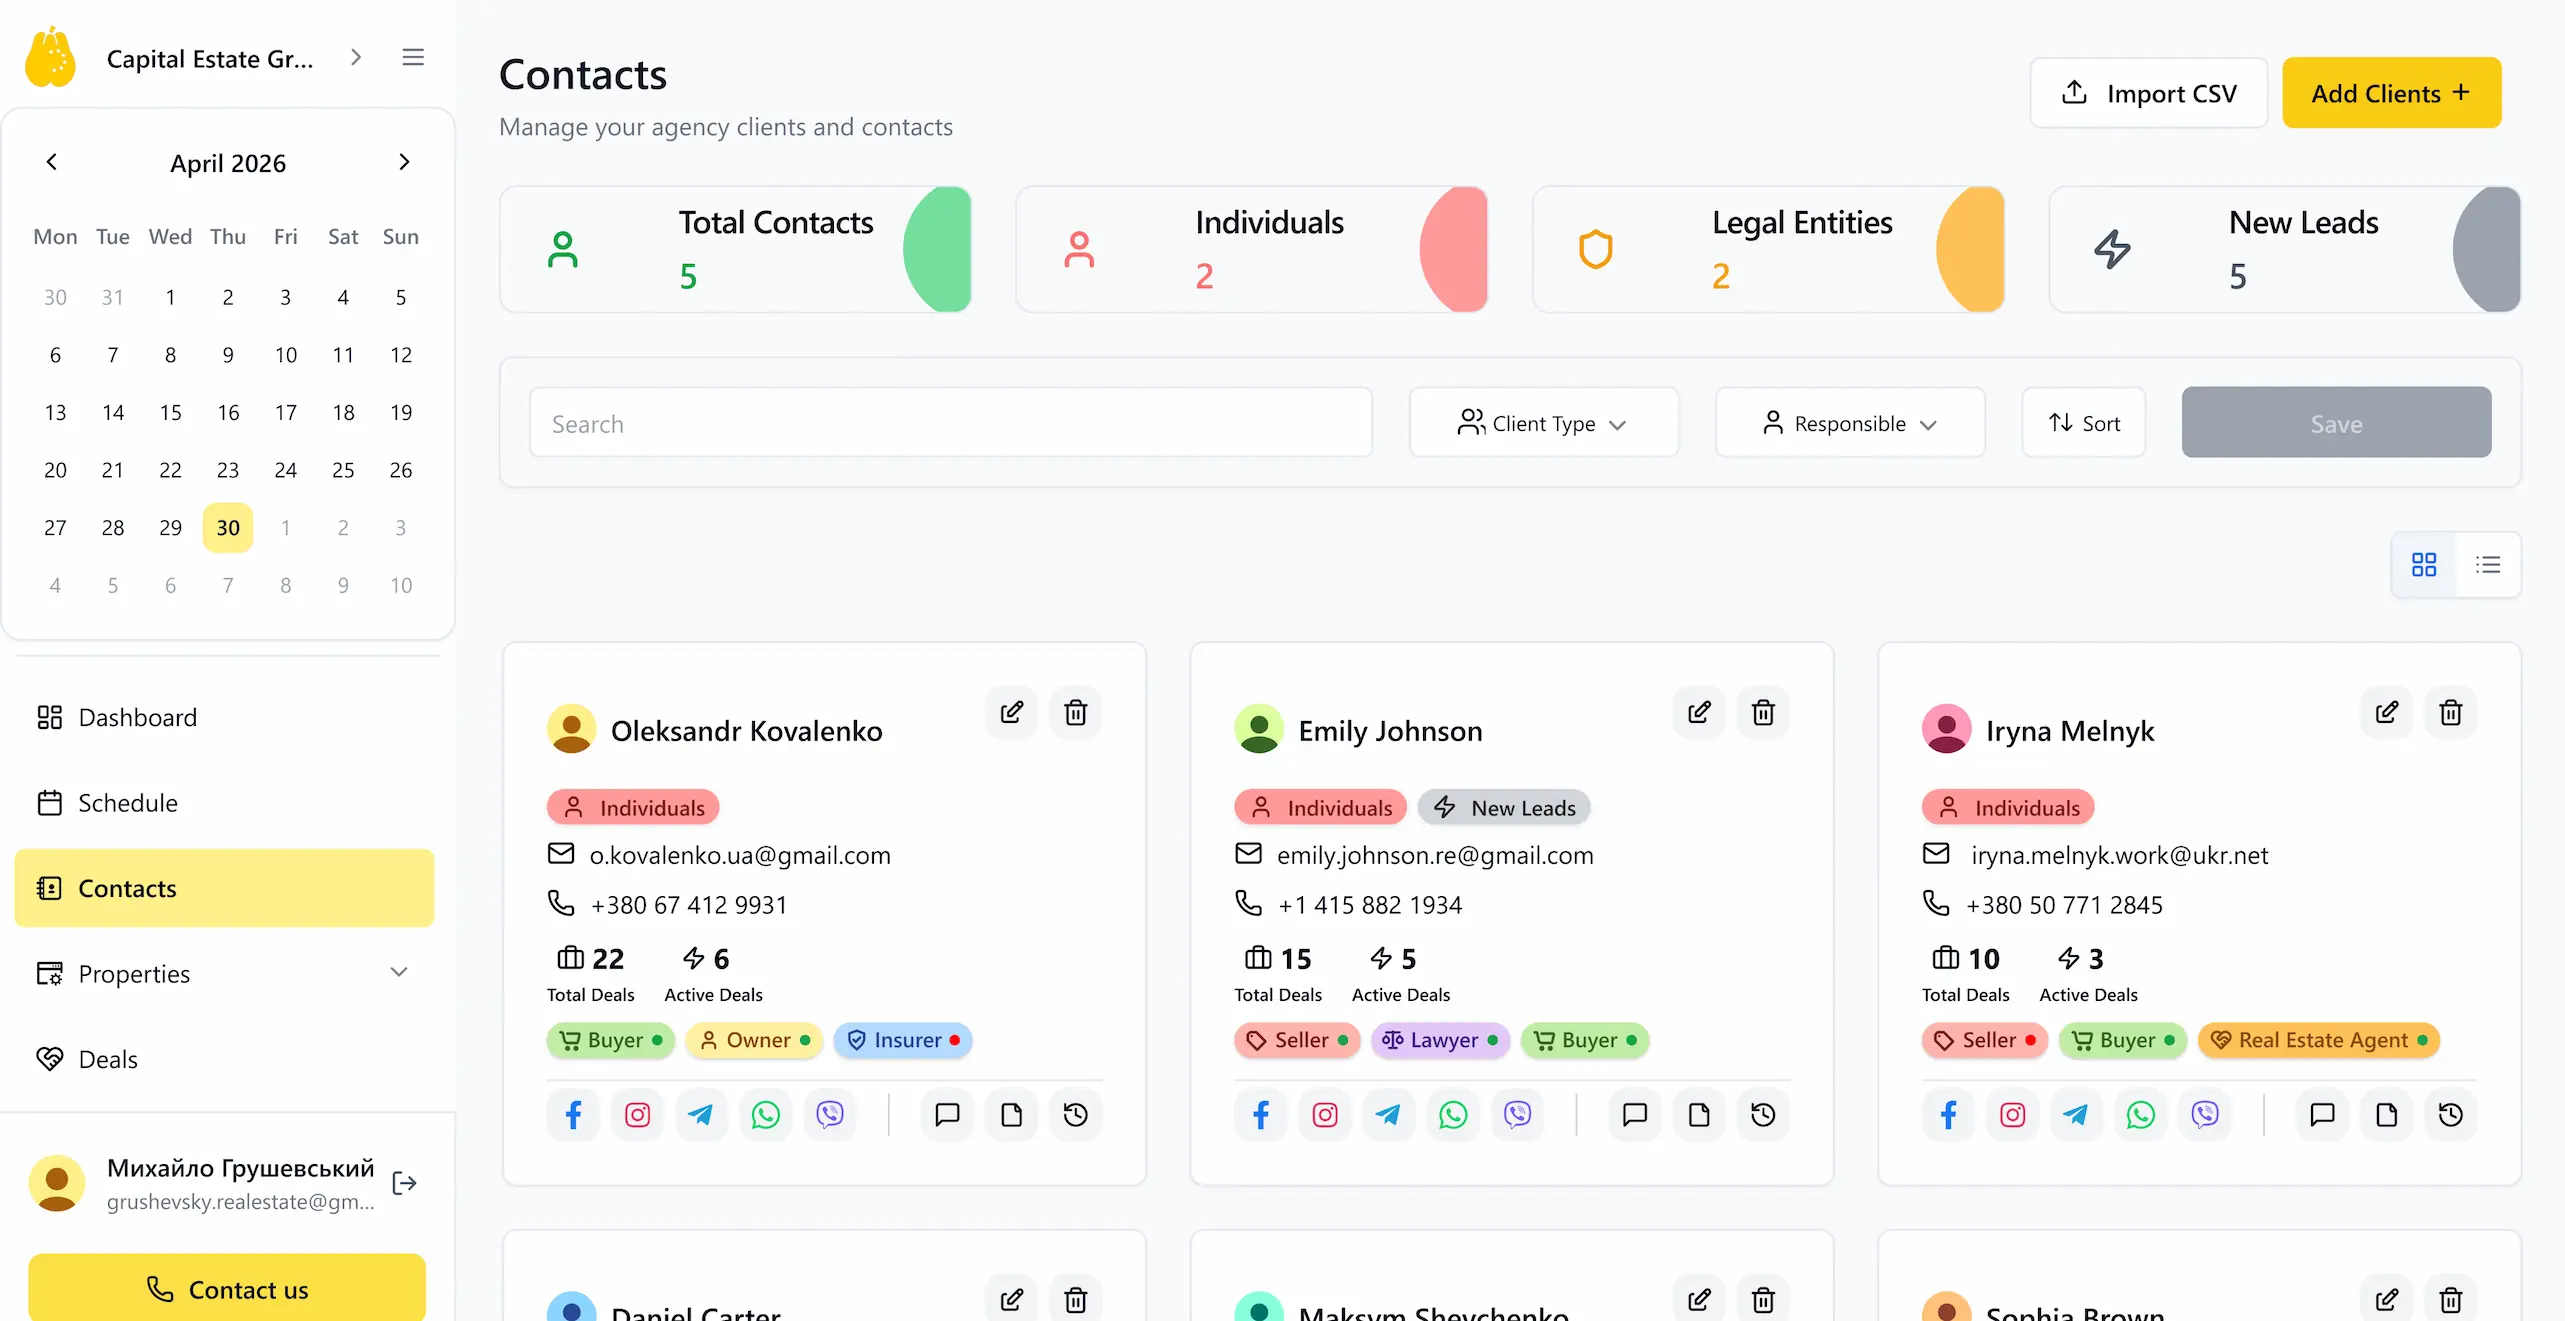
Task: Open Instagram for Iryna Melnyk
Action: [2013, 1114]
